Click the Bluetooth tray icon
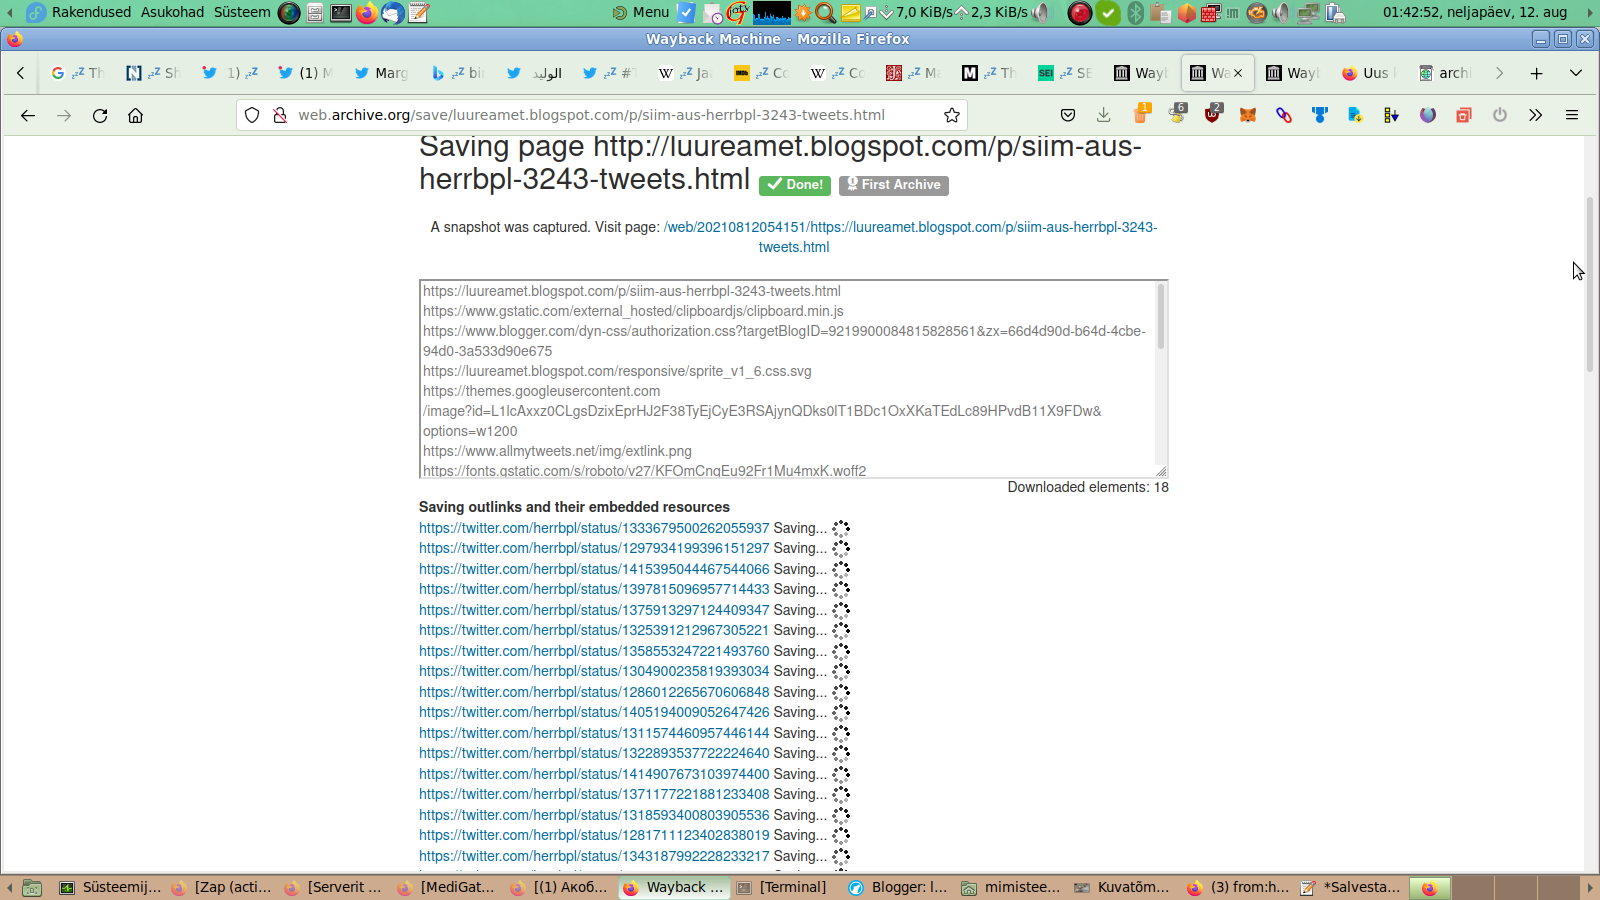 1135,13
